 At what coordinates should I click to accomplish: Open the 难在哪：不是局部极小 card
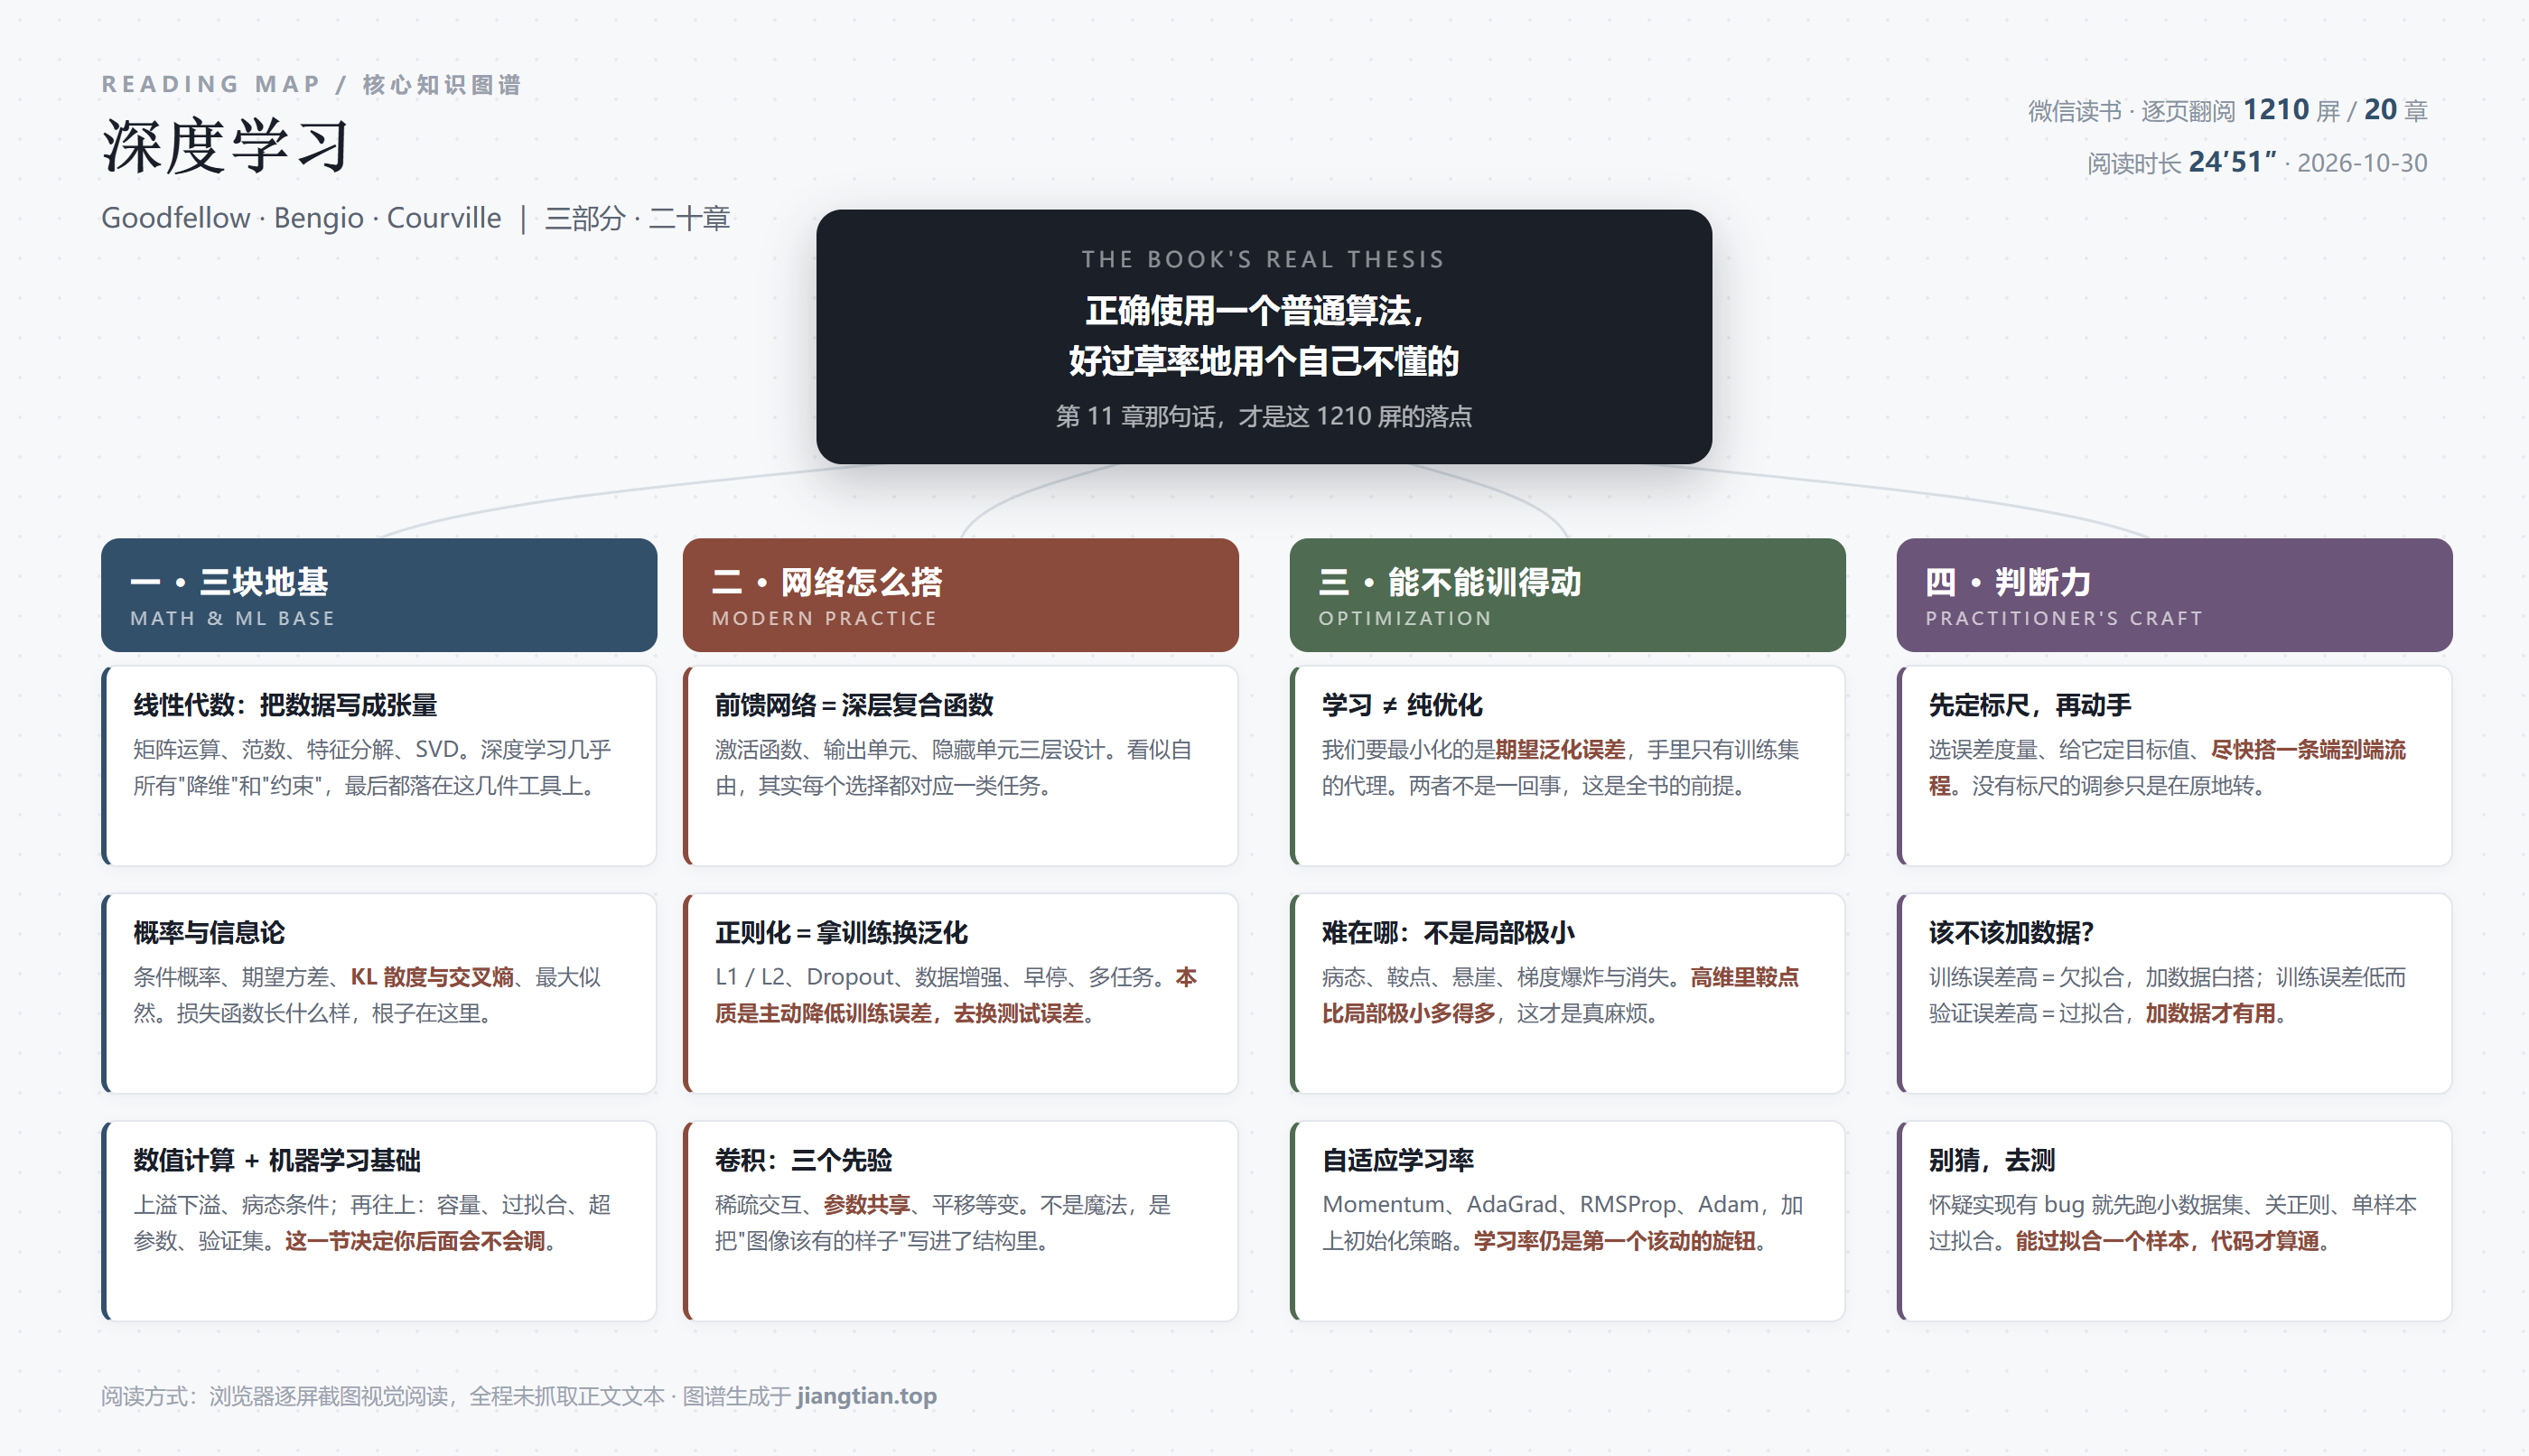pos(1567,993)
